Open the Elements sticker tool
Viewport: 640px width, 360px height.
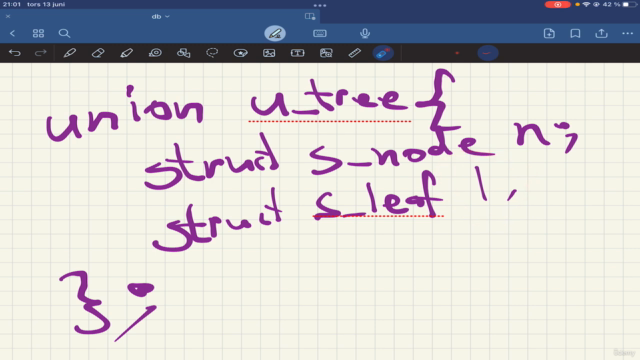click(x=240, y=53)
